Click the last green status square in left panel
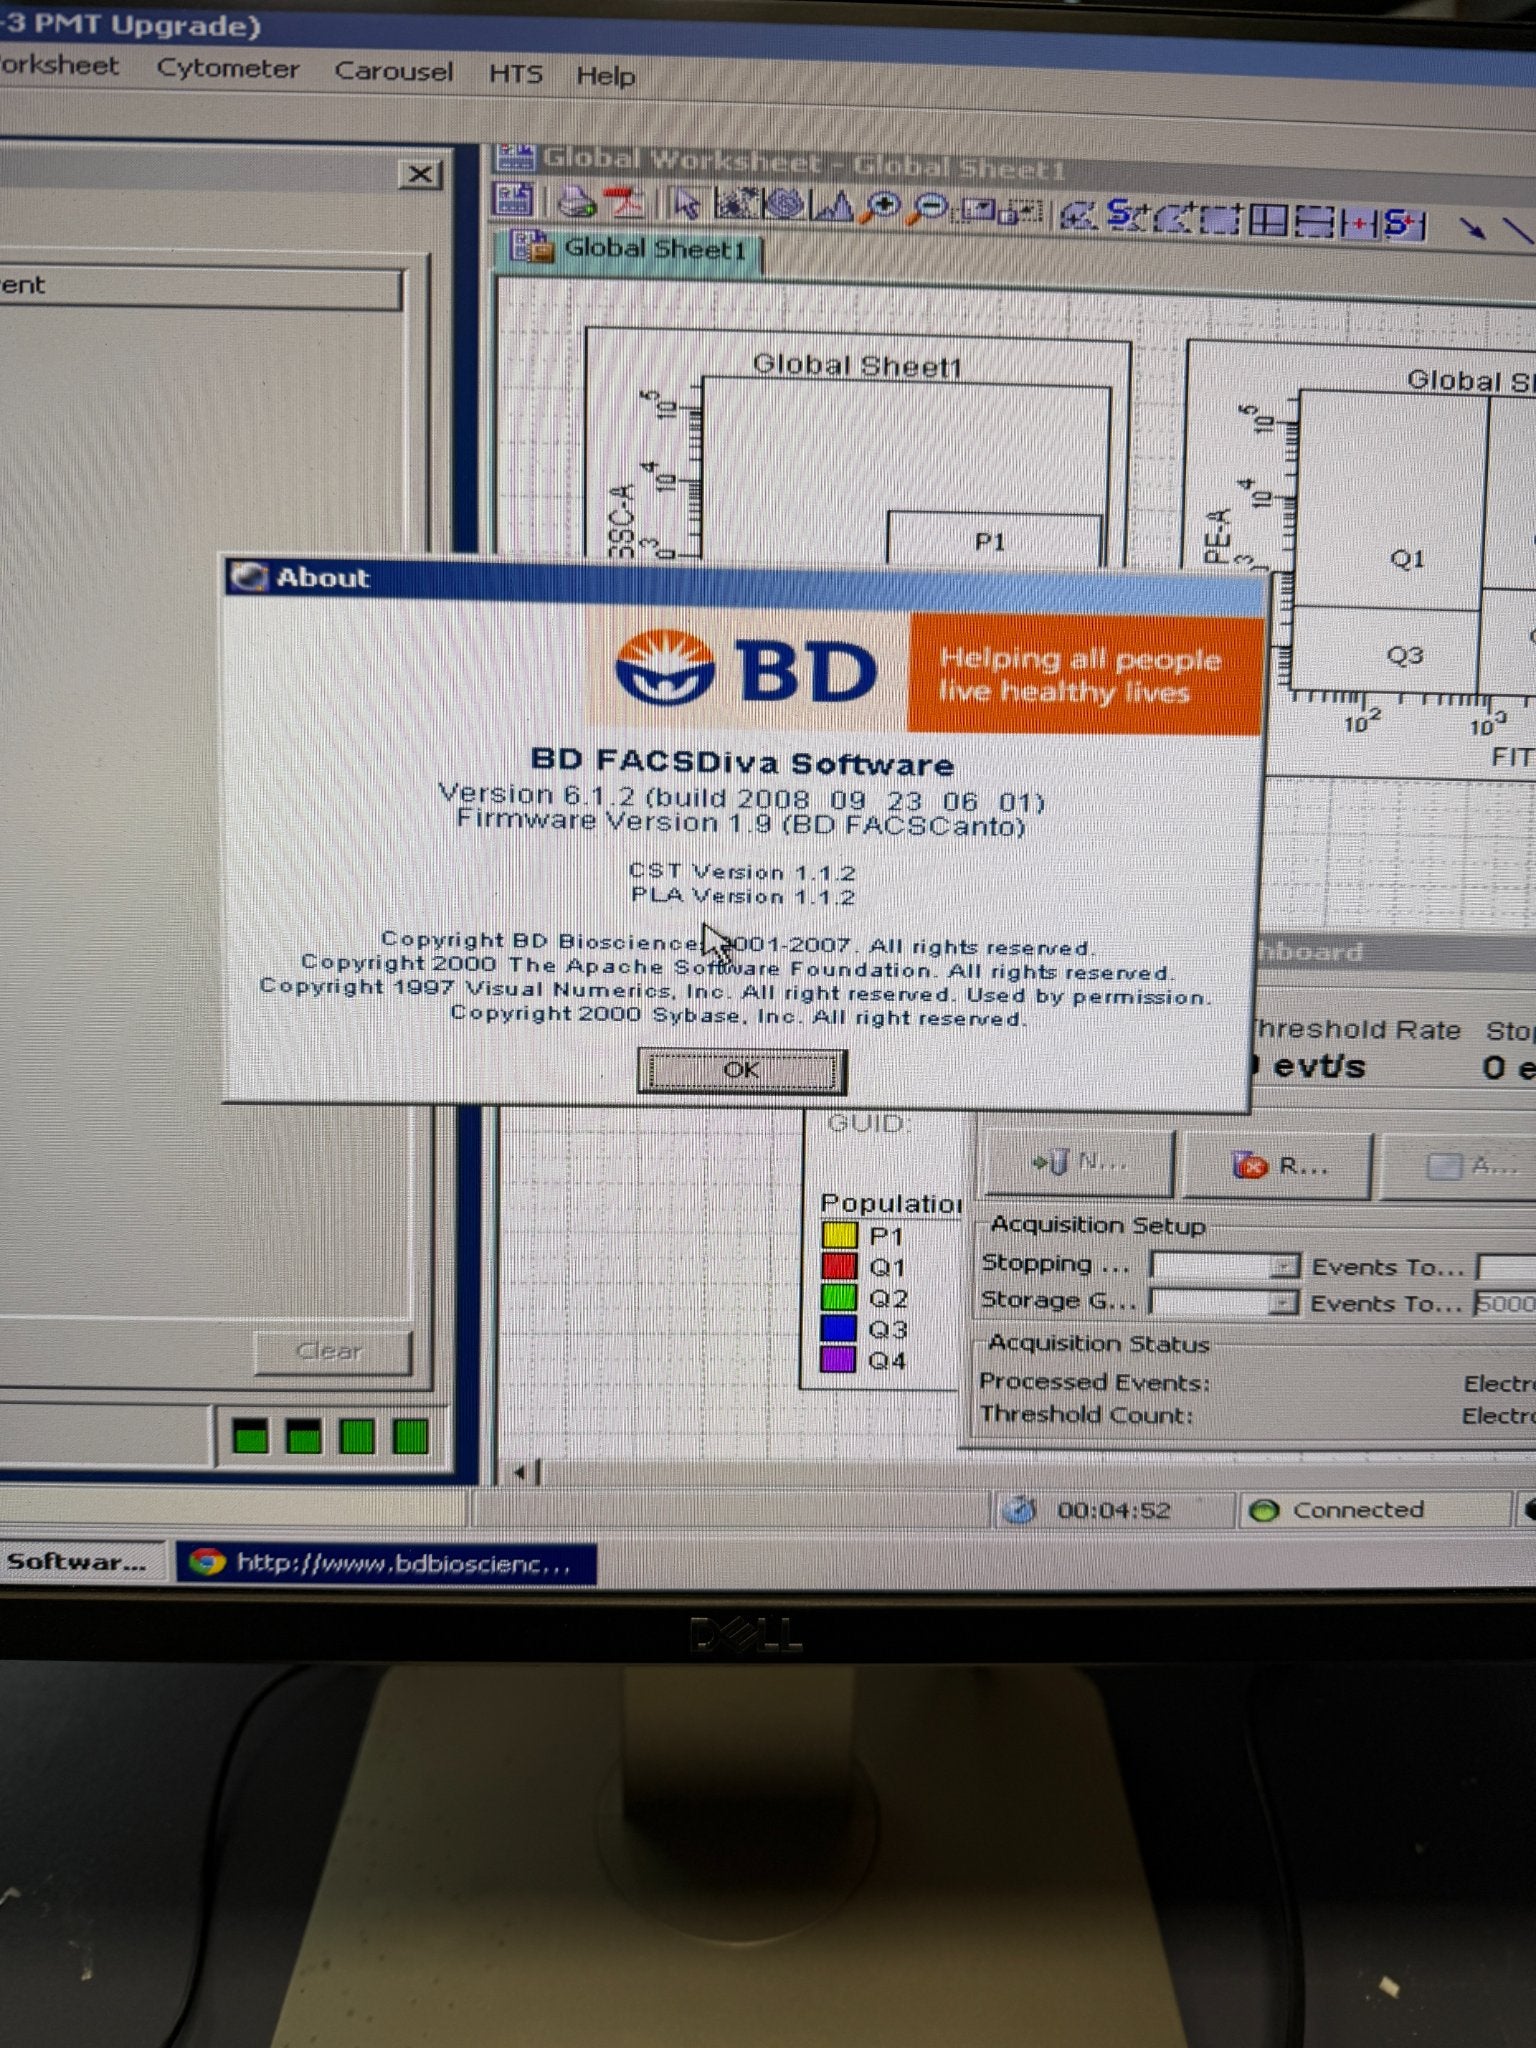 tap(410, 1436)
